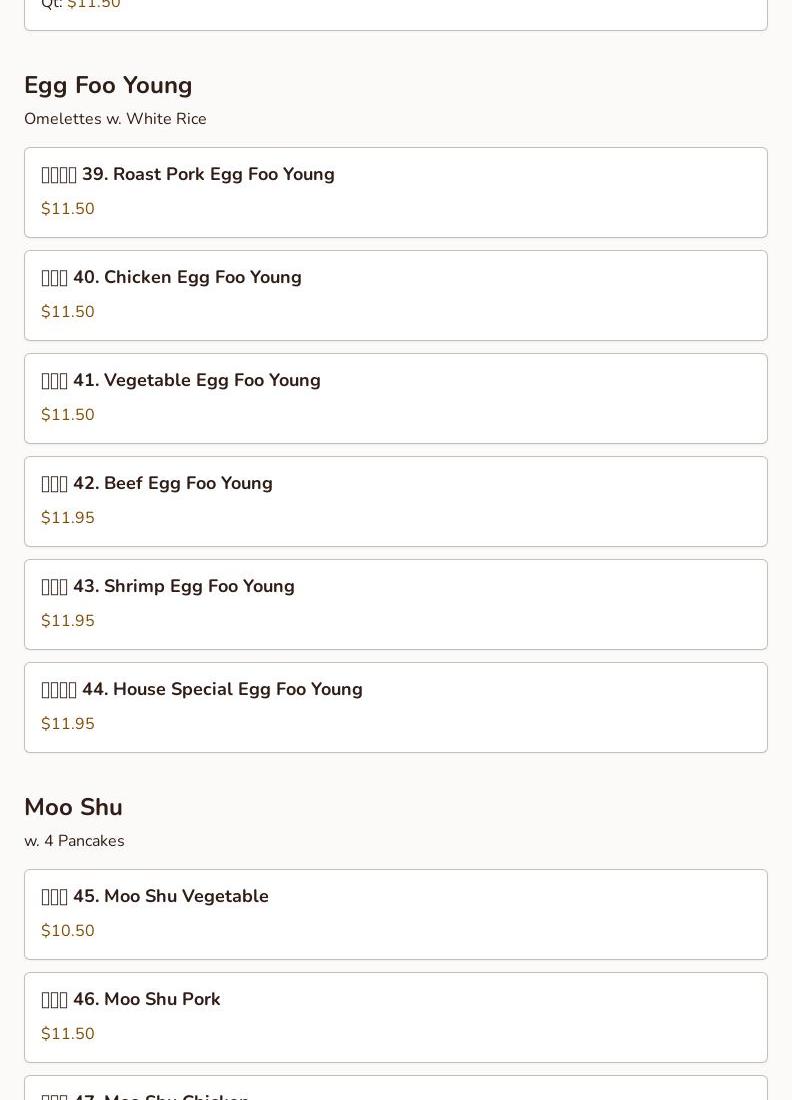Click the $11.95 price under House Special Egg Foo Young

pos(68,724)
